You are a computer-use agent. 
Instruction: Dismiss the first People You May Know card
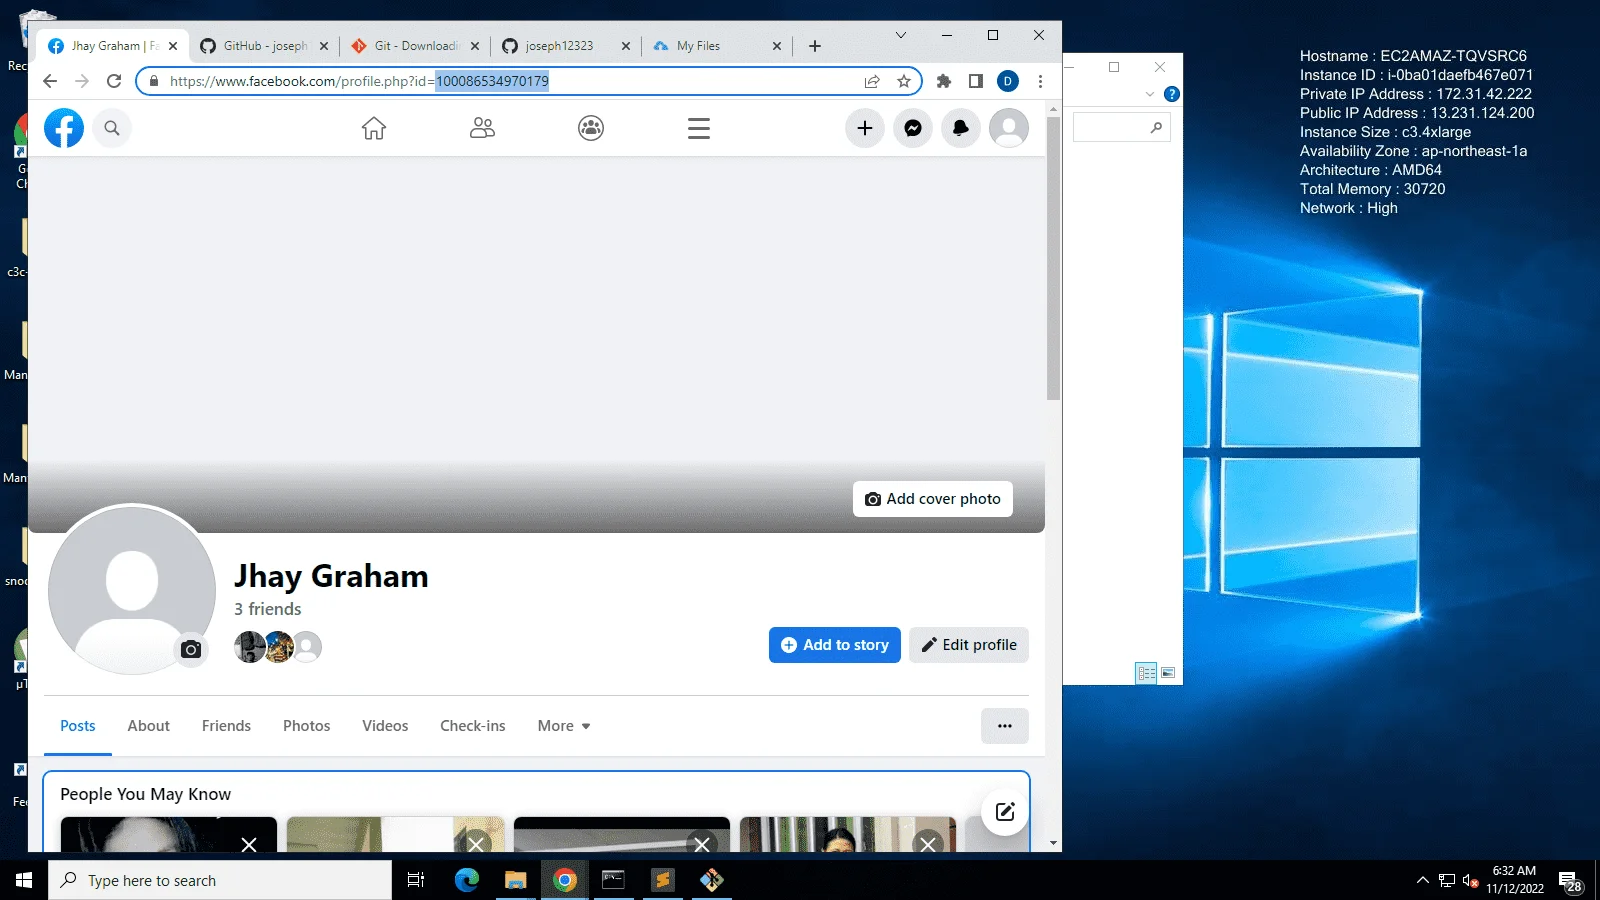point(249,844)
